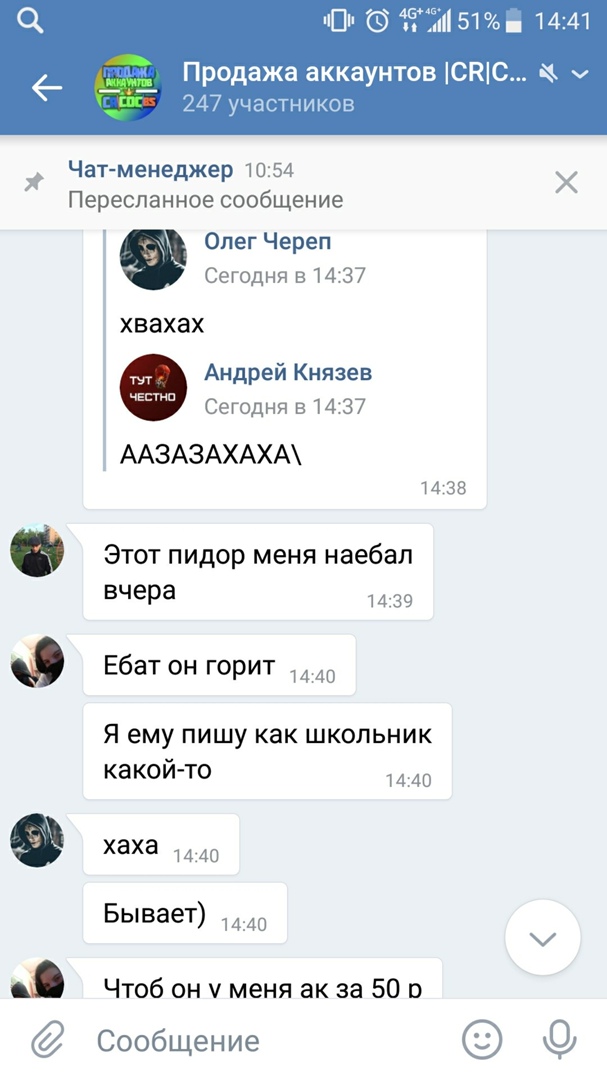
Task: Tap the ТУТ ЧЕСТНО avatar
Action: pyautogui.click(x=153, y=388)
